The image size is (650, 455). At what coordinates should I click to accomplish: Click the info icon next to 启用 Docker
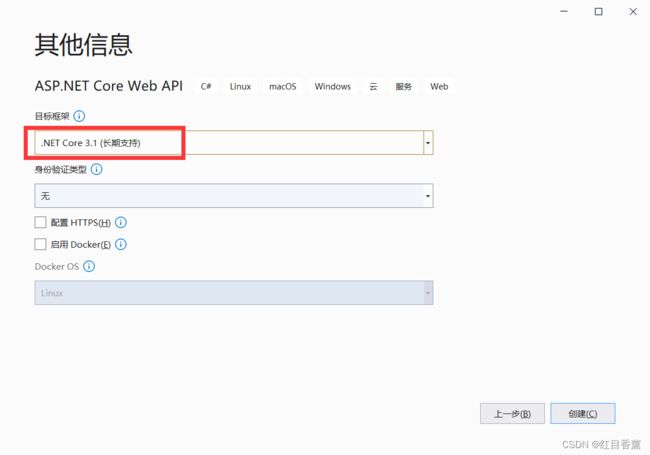pos(121,244)
